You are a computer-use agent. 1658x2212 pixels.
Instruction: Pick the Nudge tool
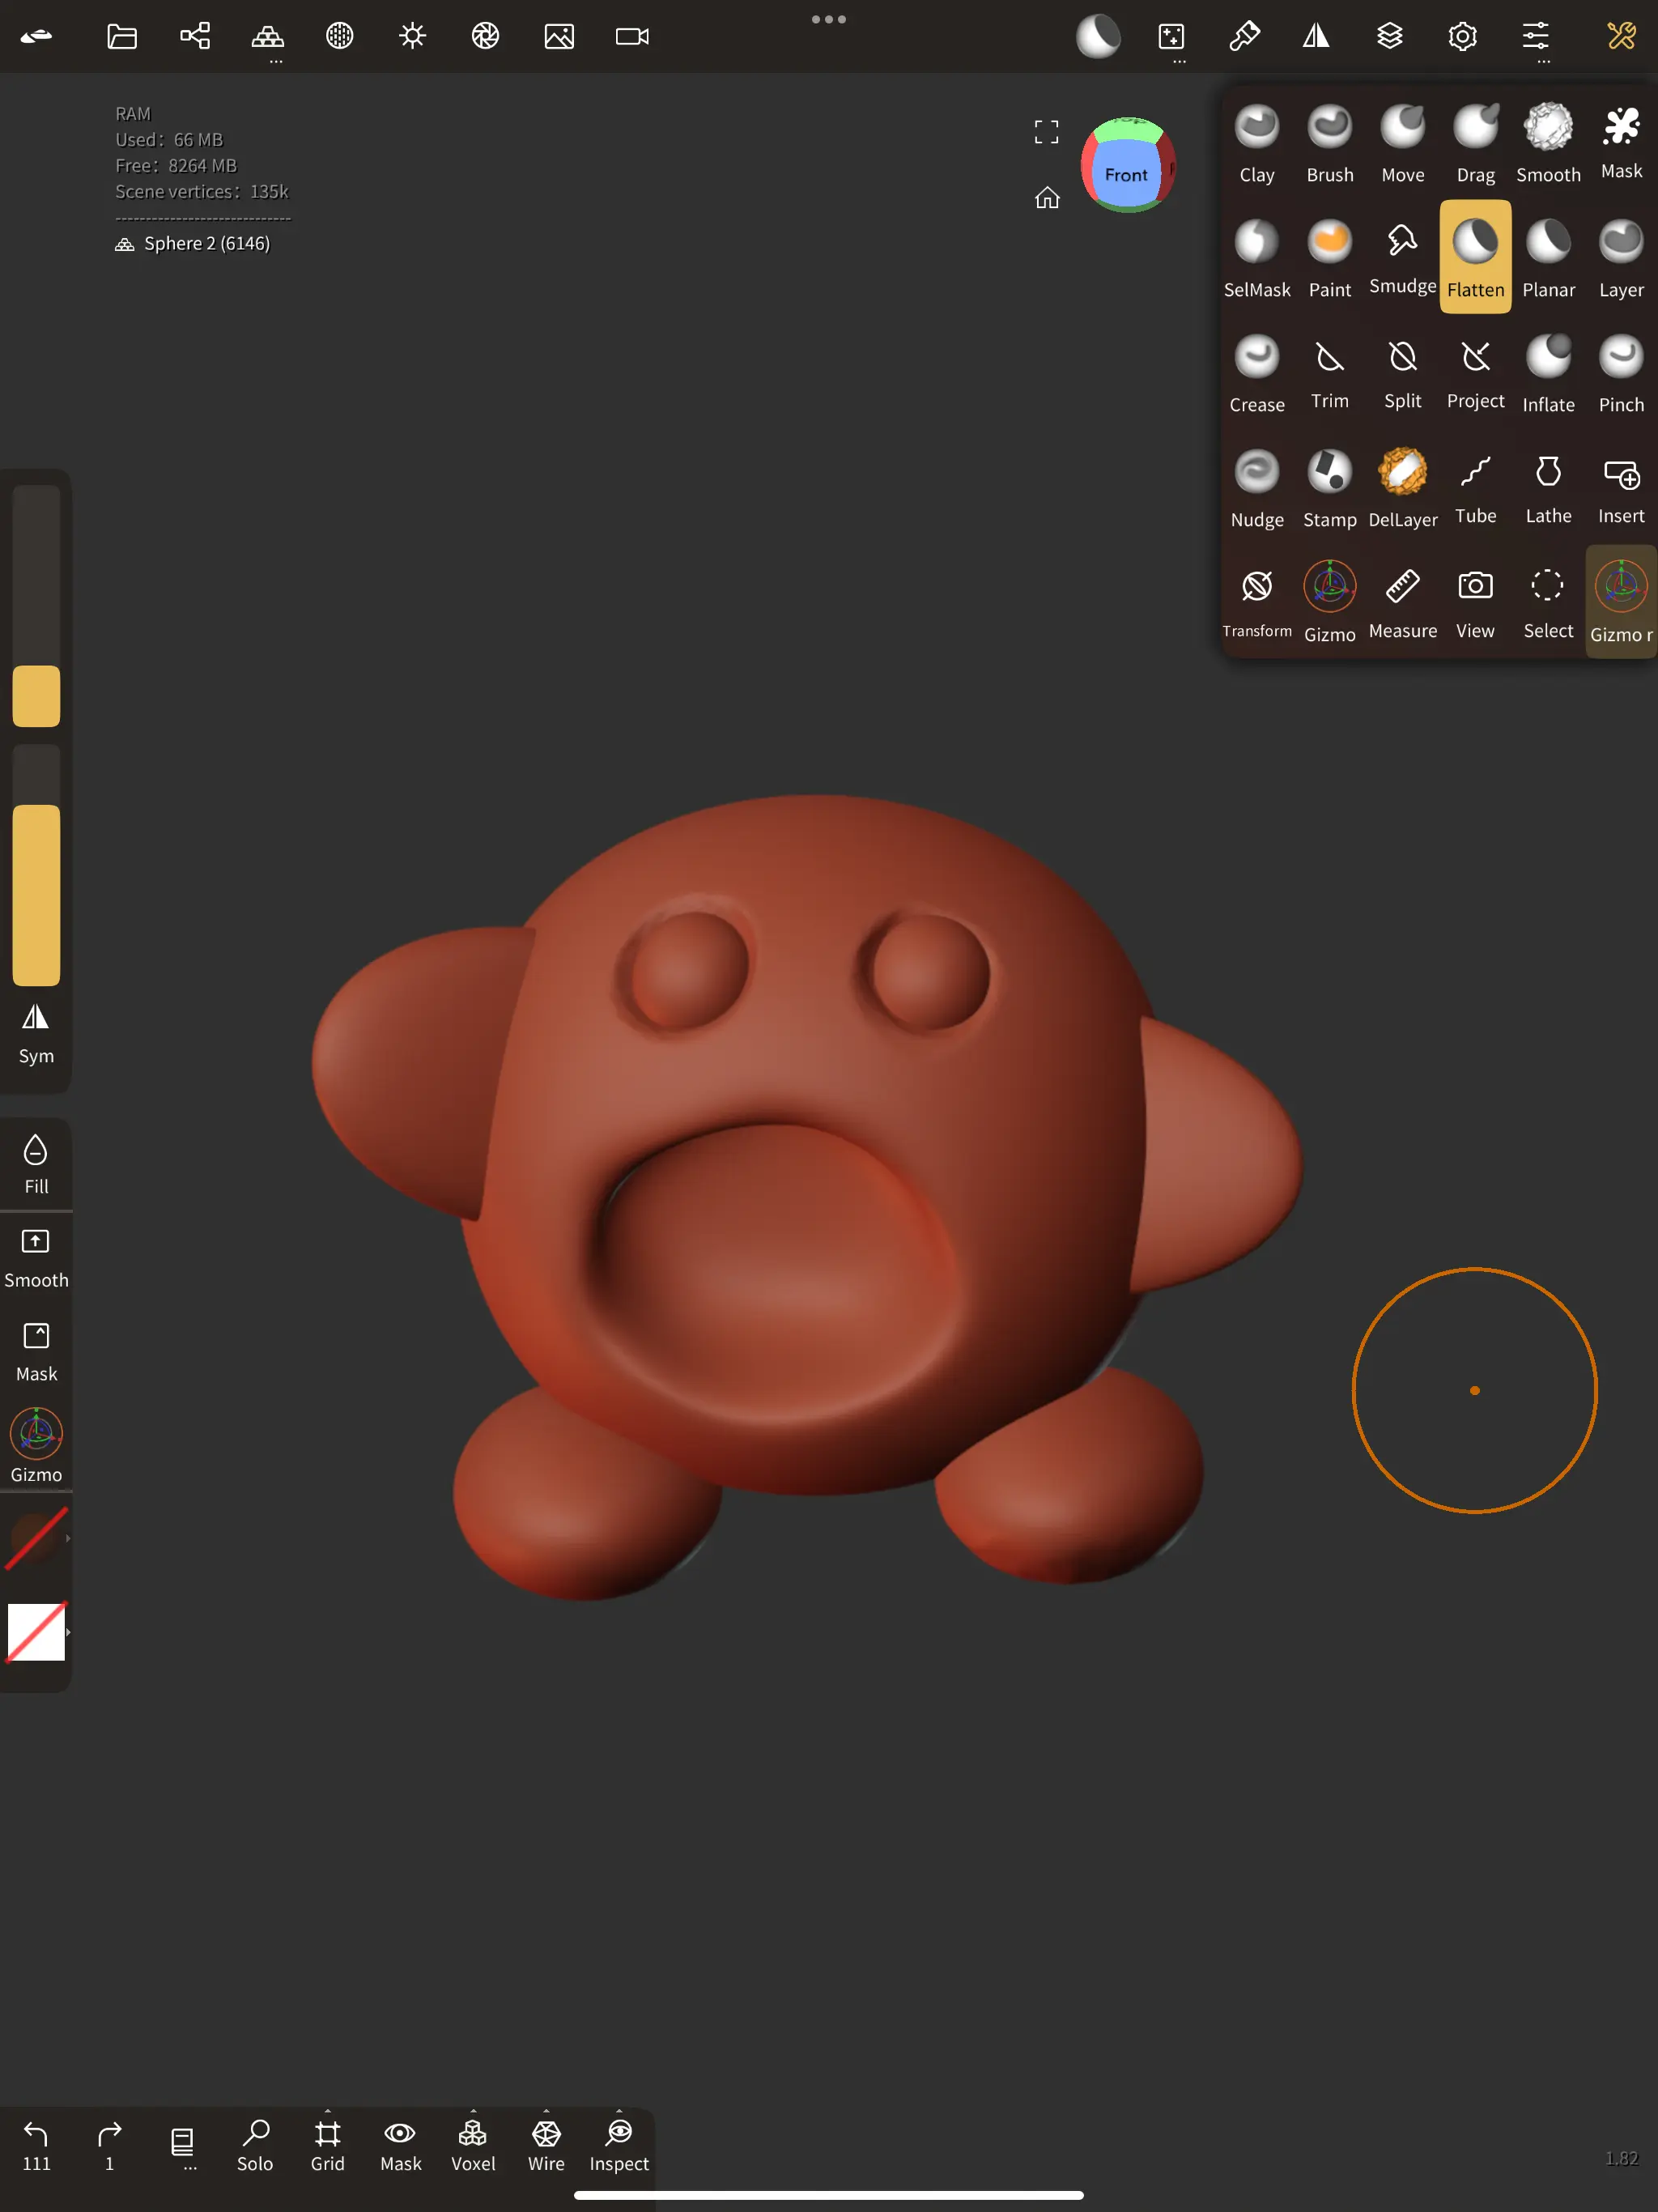pyautogui.click(x=1257, y=488)
